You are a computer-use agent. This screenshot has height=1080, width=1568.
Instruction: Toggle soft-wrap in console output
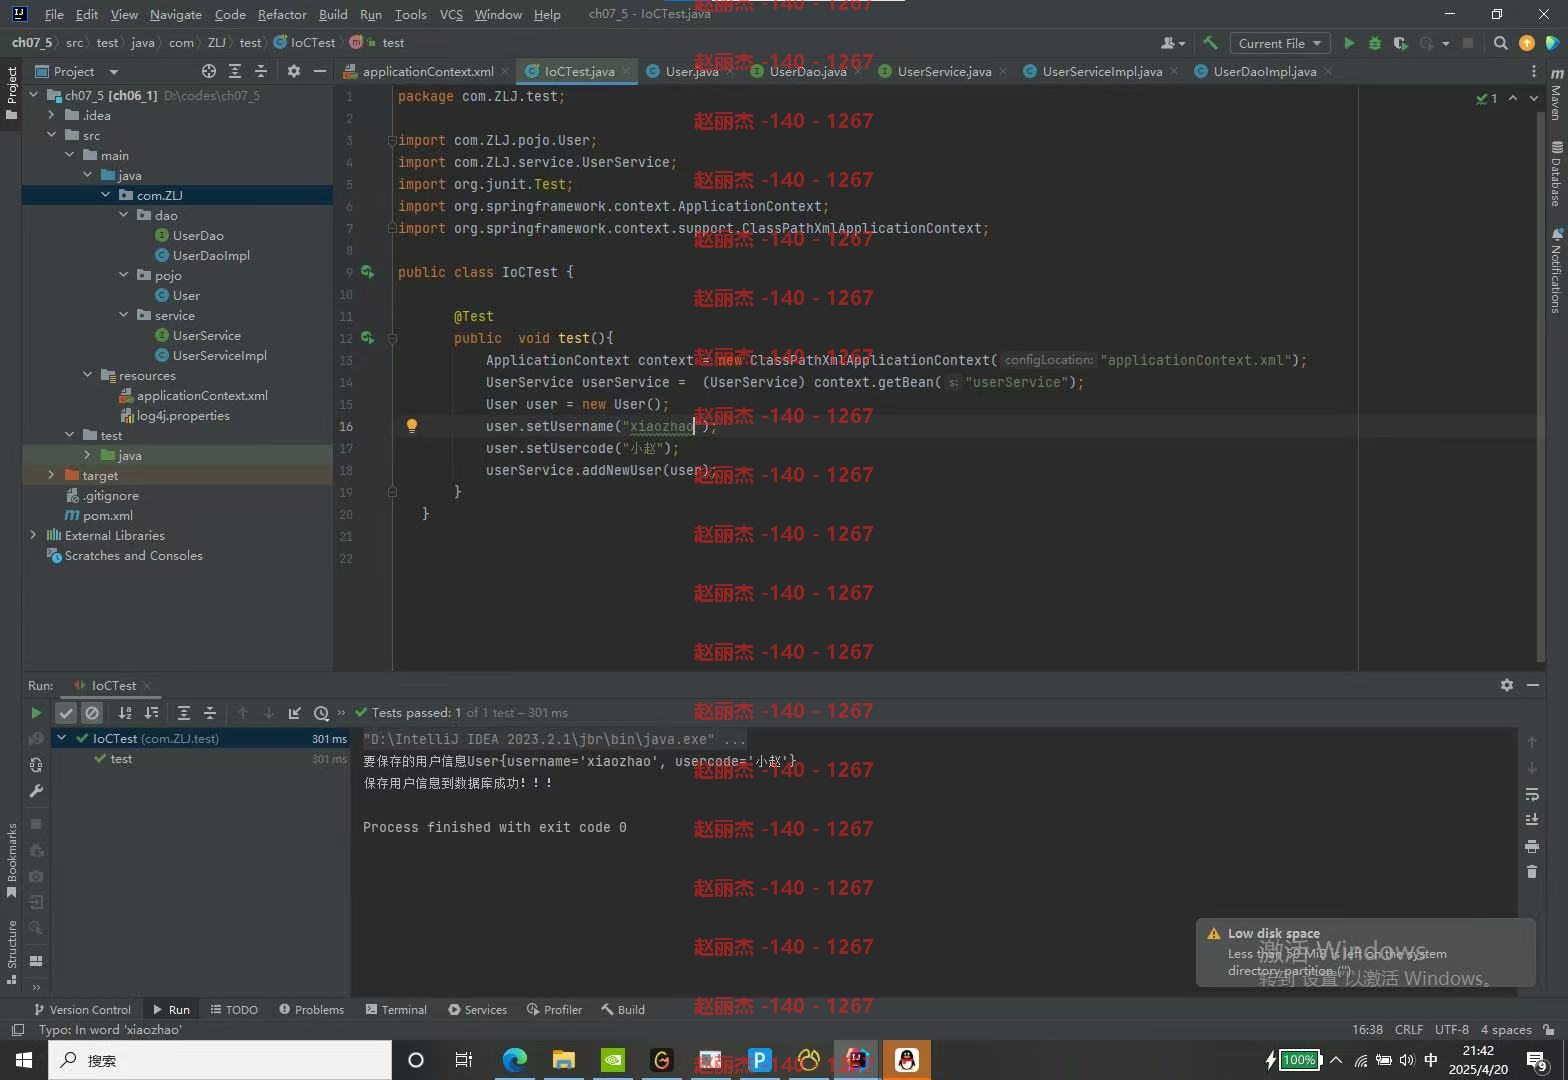coord(1532,794)
